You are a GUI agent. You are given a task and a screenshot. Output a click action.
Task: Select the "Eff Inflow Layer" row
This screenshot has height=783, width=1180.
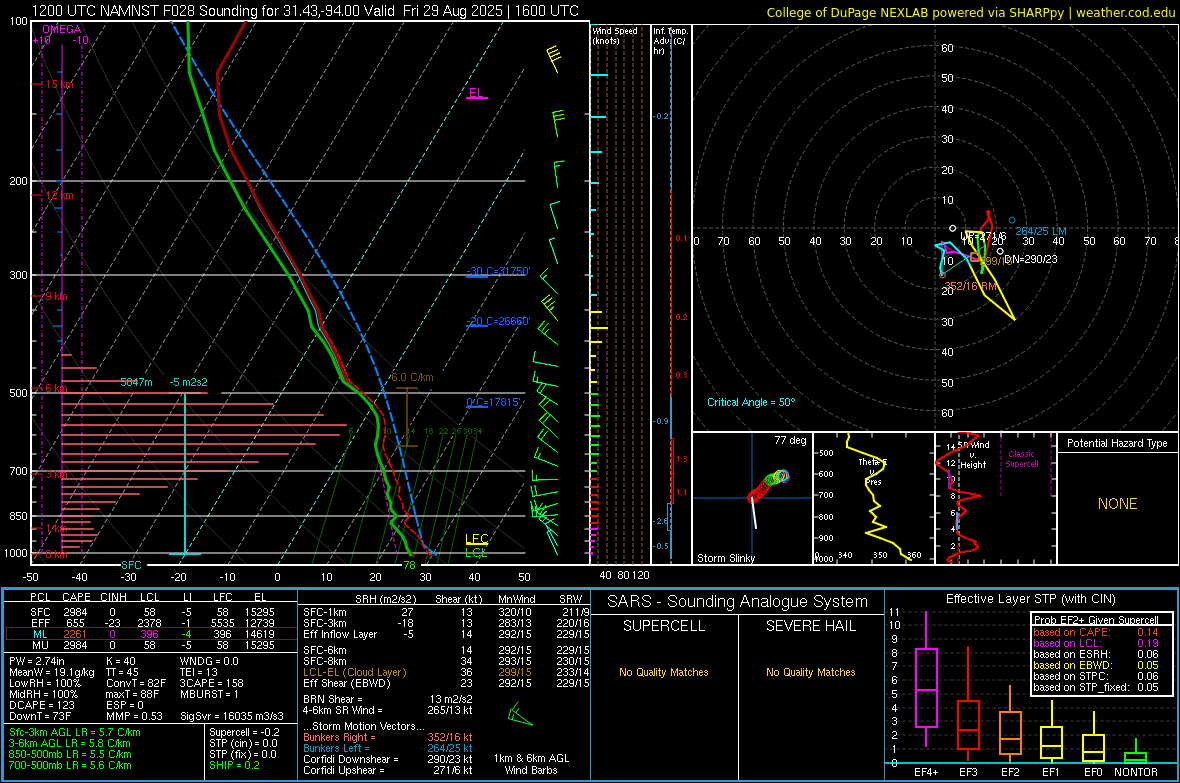pyautogui.click(x=446, y=634)
